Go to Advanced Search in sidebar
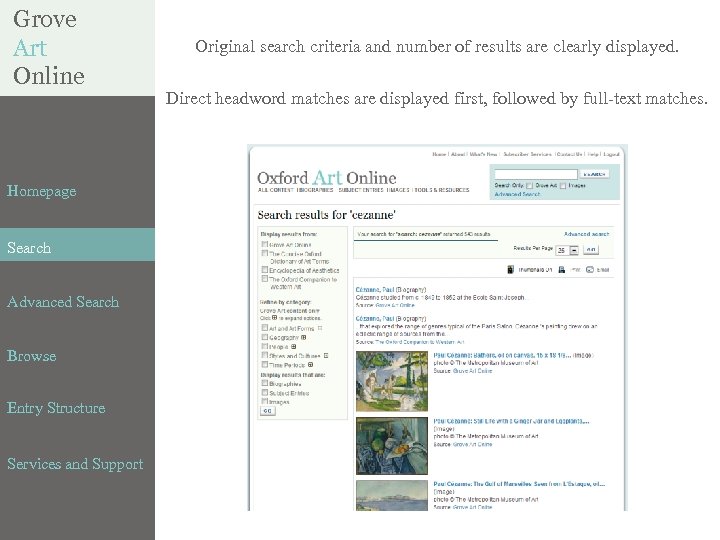The height and width of the screenshot is (540, 720). point(63,302)
